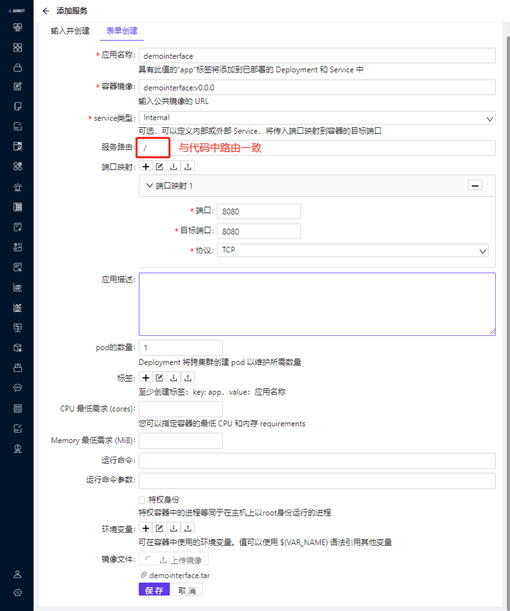
Task: Click the 应用描述 text area
Action: click(317, 304)
